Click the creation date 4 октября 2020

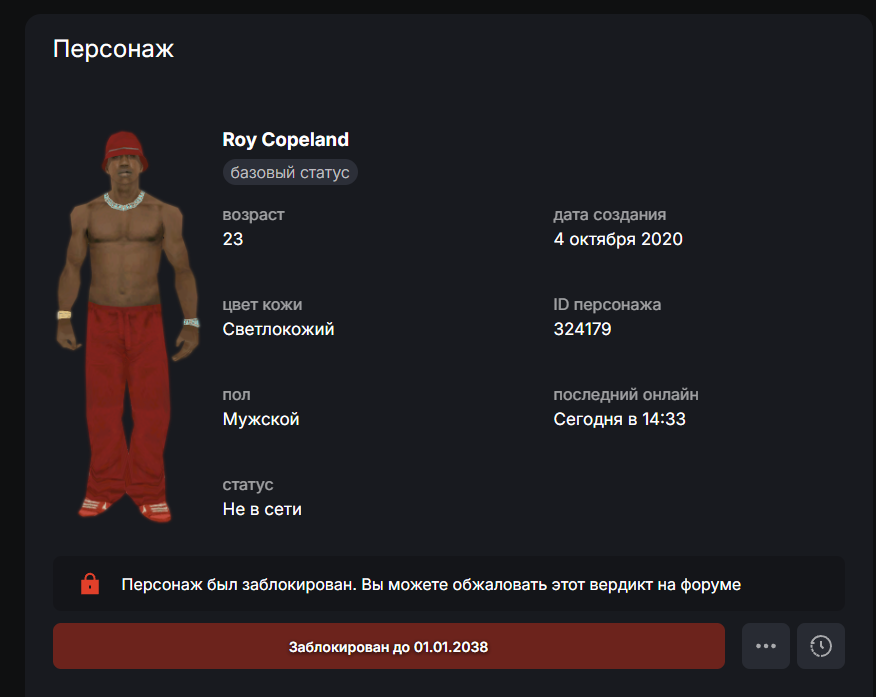tap(618, 239)
